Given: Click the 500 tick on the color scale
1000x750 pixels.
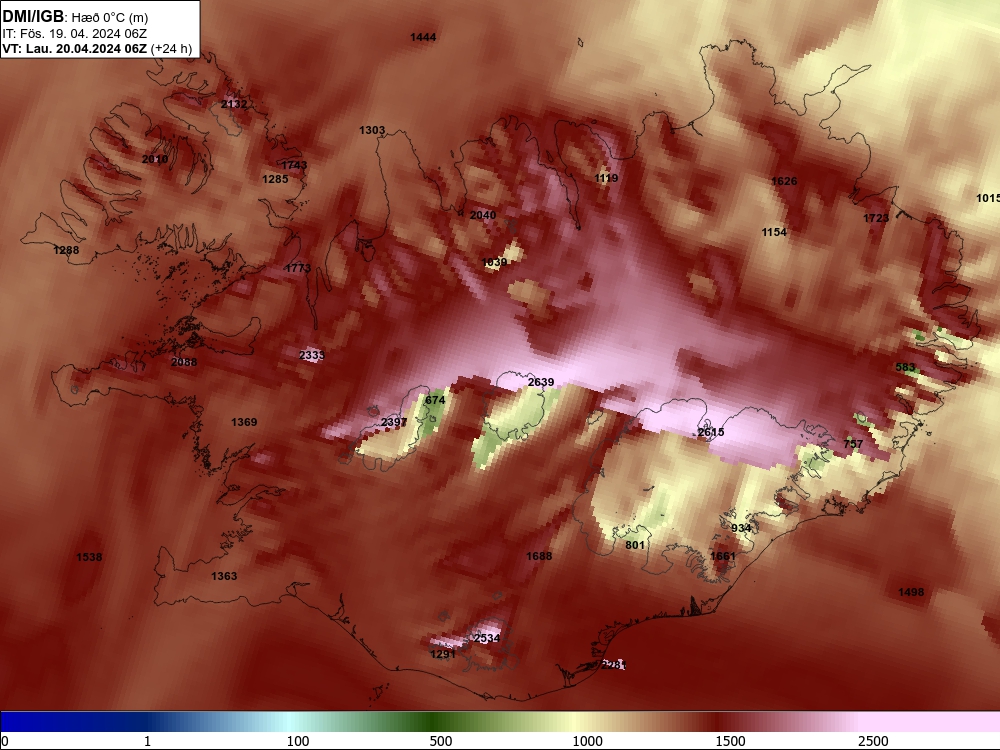Looking at the screenshot, I should tap(441, 741).
